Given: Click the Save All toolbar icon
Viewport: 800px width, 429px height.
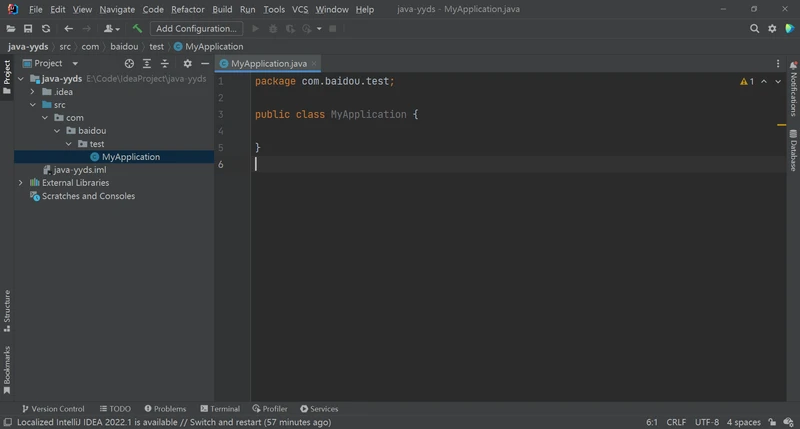Looking at the screenshot, I should coord(28,29).
